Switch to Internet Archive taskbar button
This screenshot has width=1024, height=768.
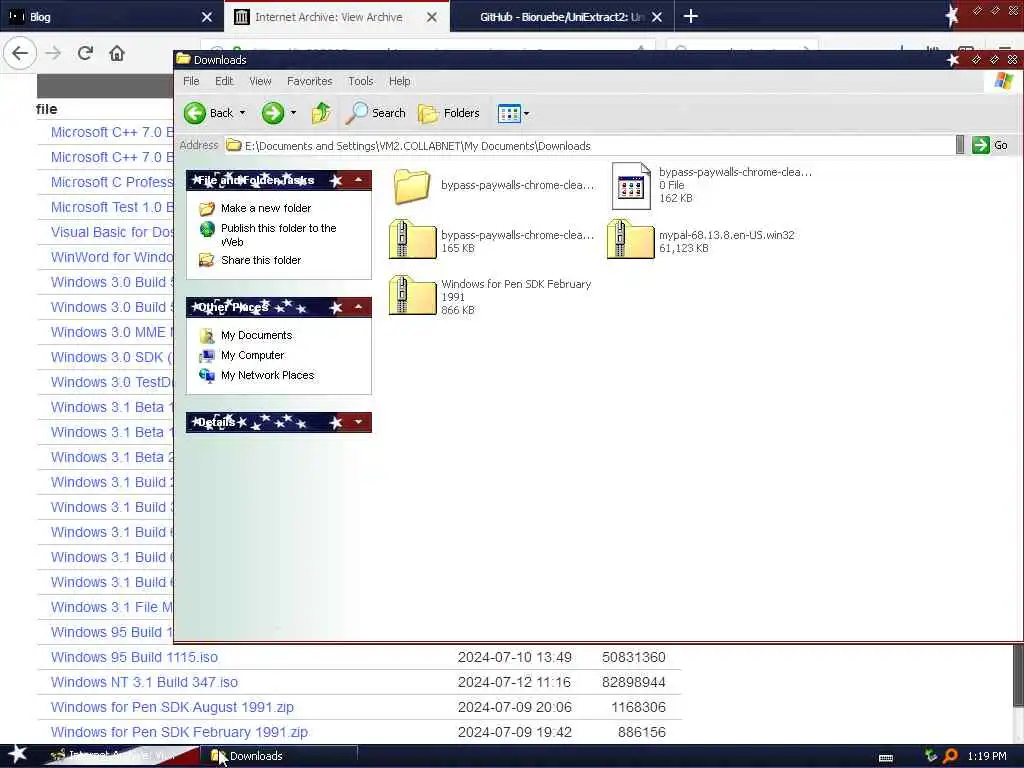click(121, 756)
